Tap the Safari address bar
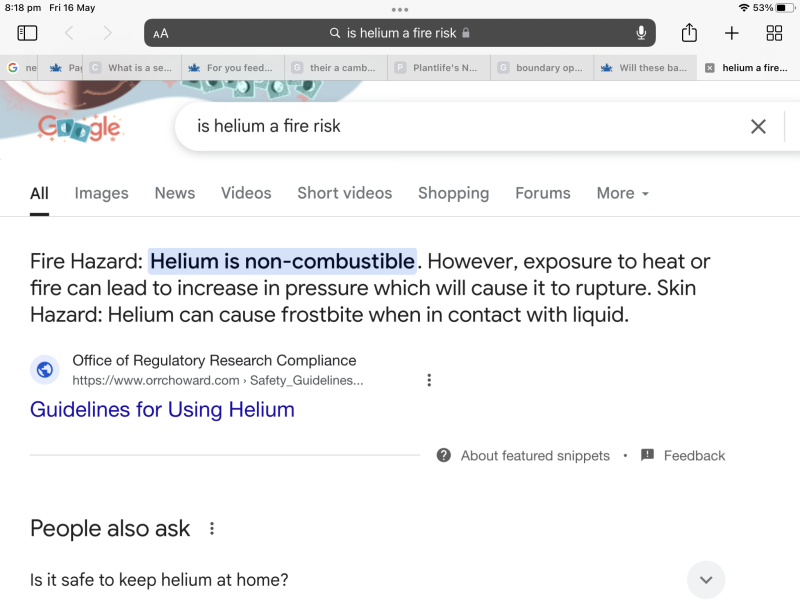The width and height of the screenshot is (800, 600). tap(400, 33)
